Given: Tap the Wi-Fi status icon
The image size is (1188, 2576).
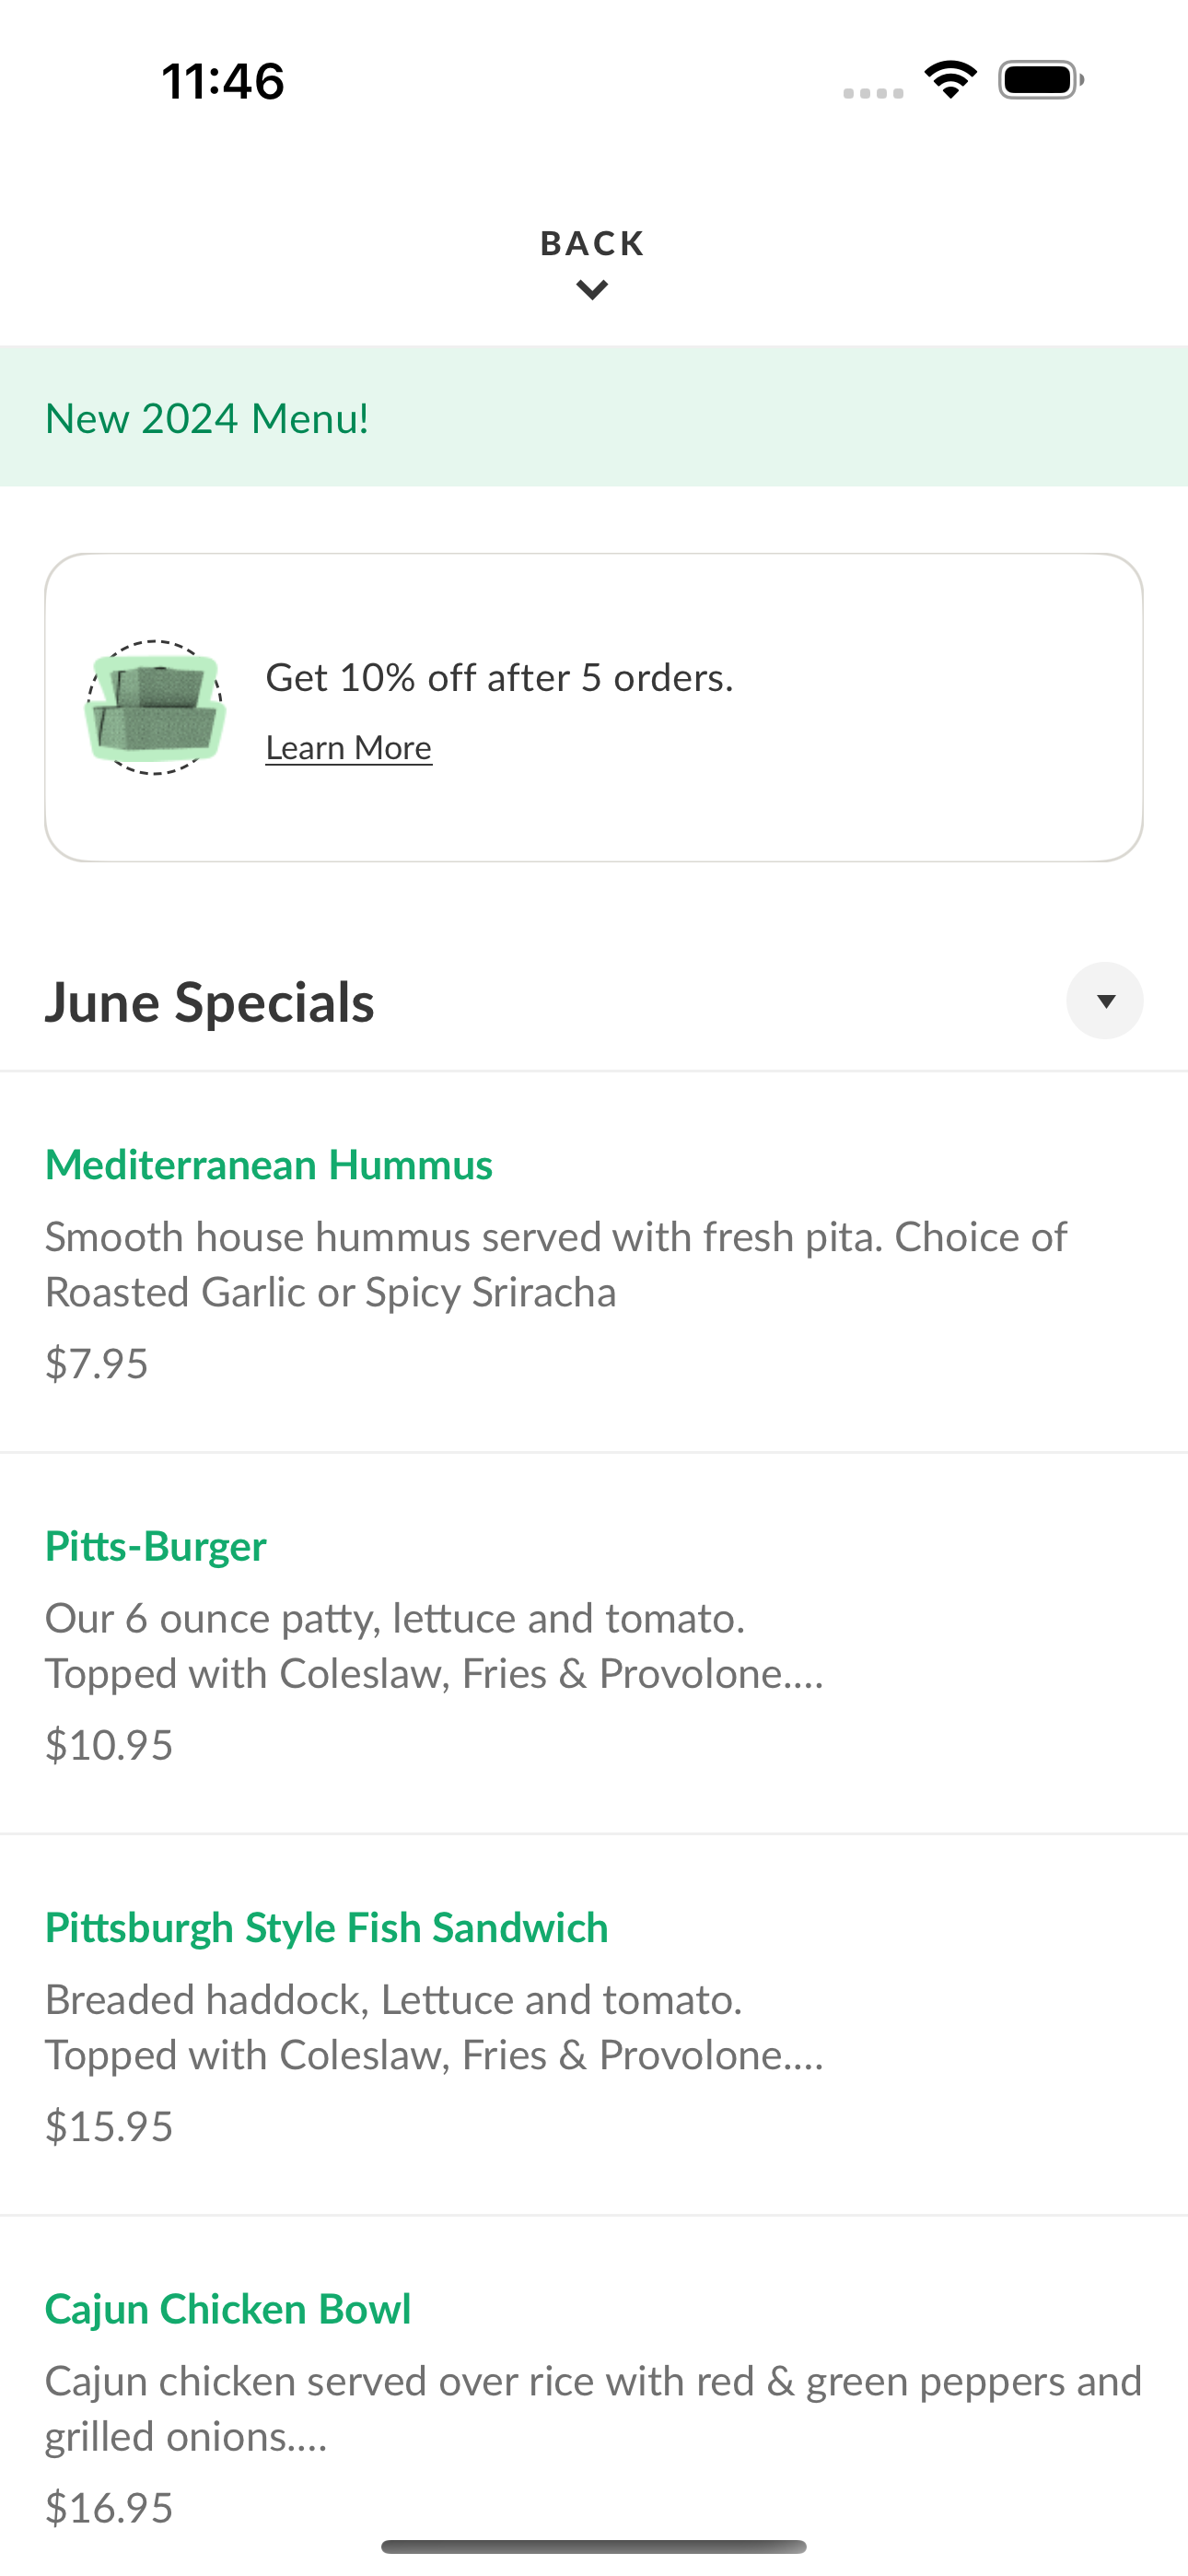Looking at the screenshot, I should pos(950,80).
